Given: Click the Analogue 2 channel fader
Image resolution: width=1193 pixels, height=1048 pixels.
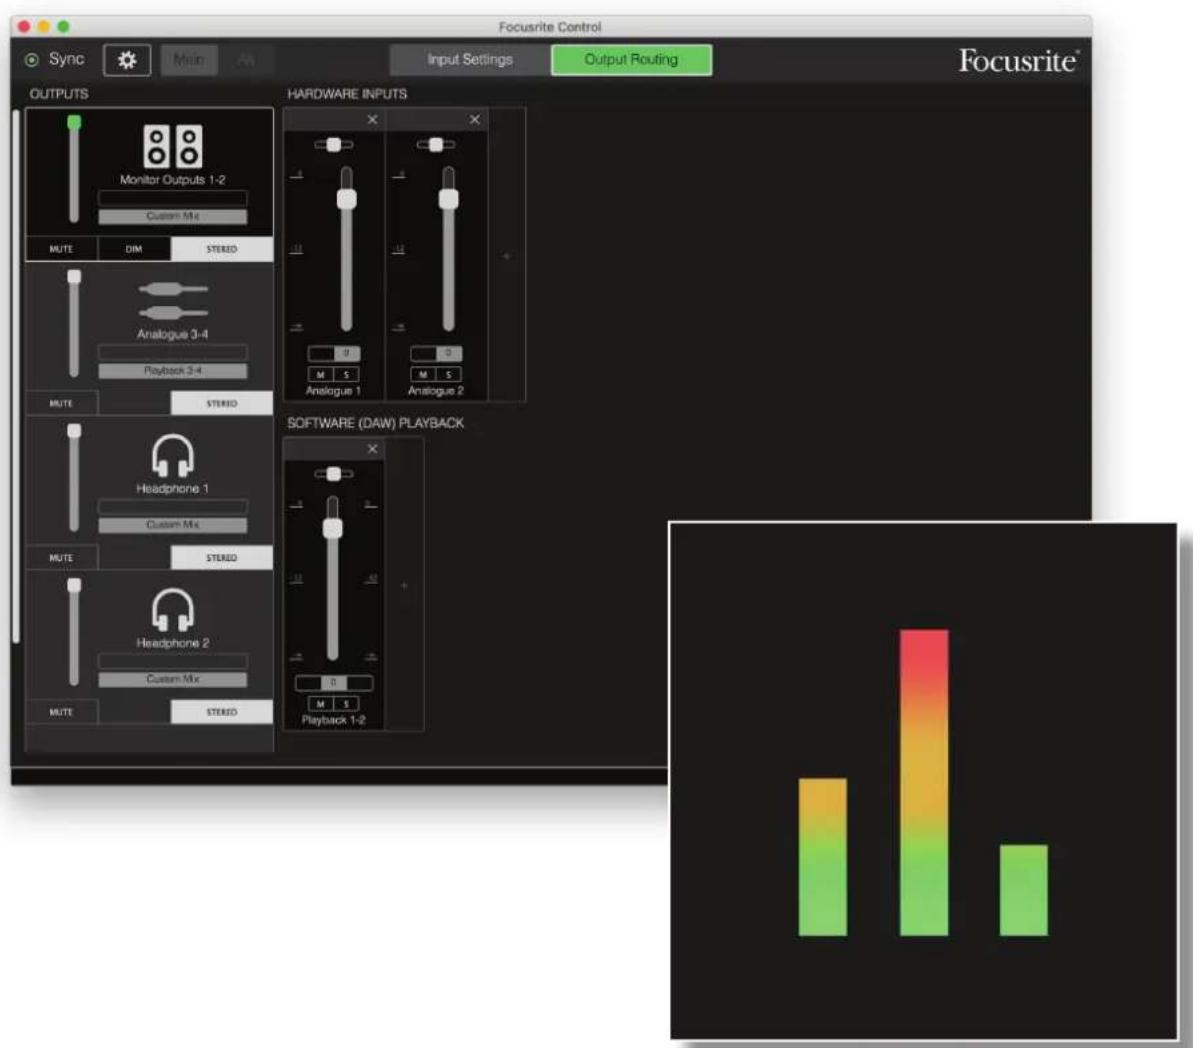Looking at the screenshot, I should point(449,248).
